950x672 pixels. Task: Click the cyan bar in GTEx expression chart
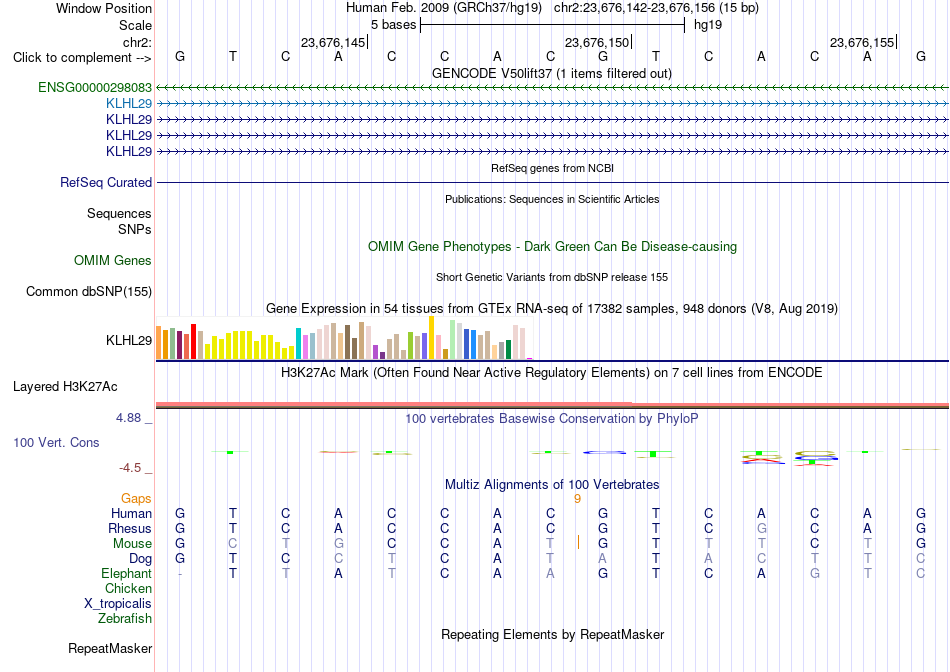click(x=298, y=344)
